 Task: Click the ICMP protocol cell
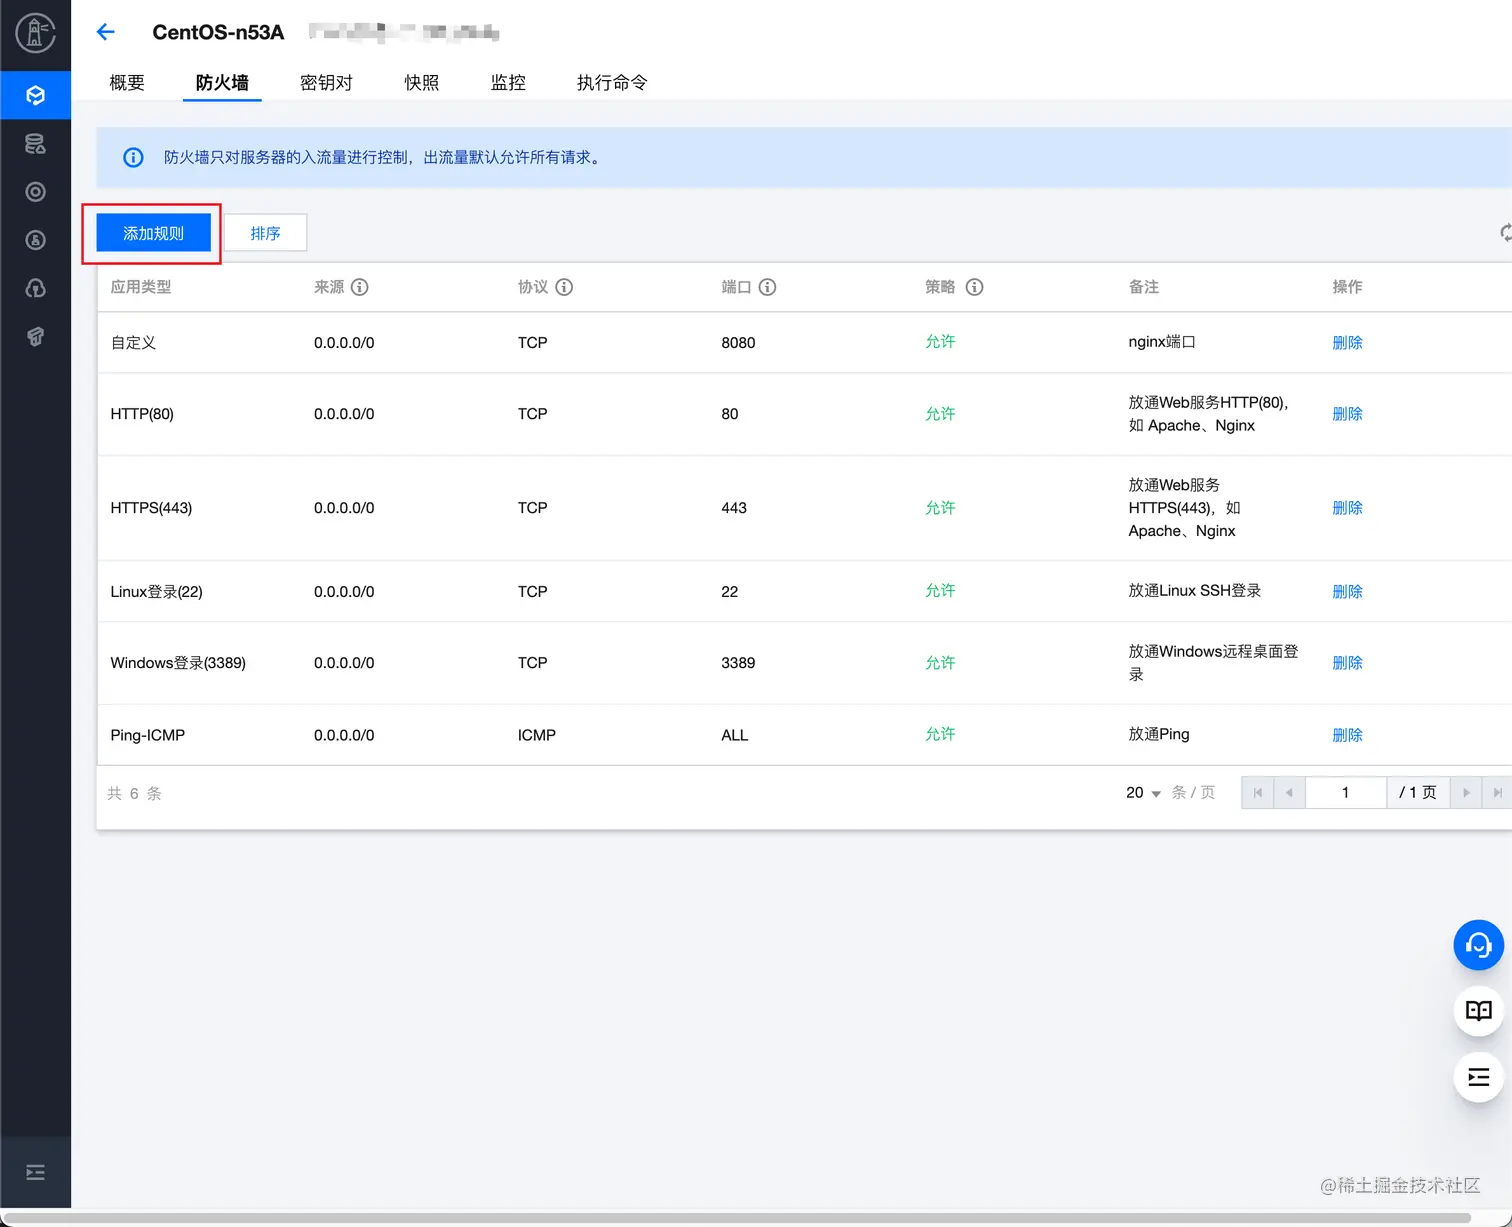tap(537, 735)
